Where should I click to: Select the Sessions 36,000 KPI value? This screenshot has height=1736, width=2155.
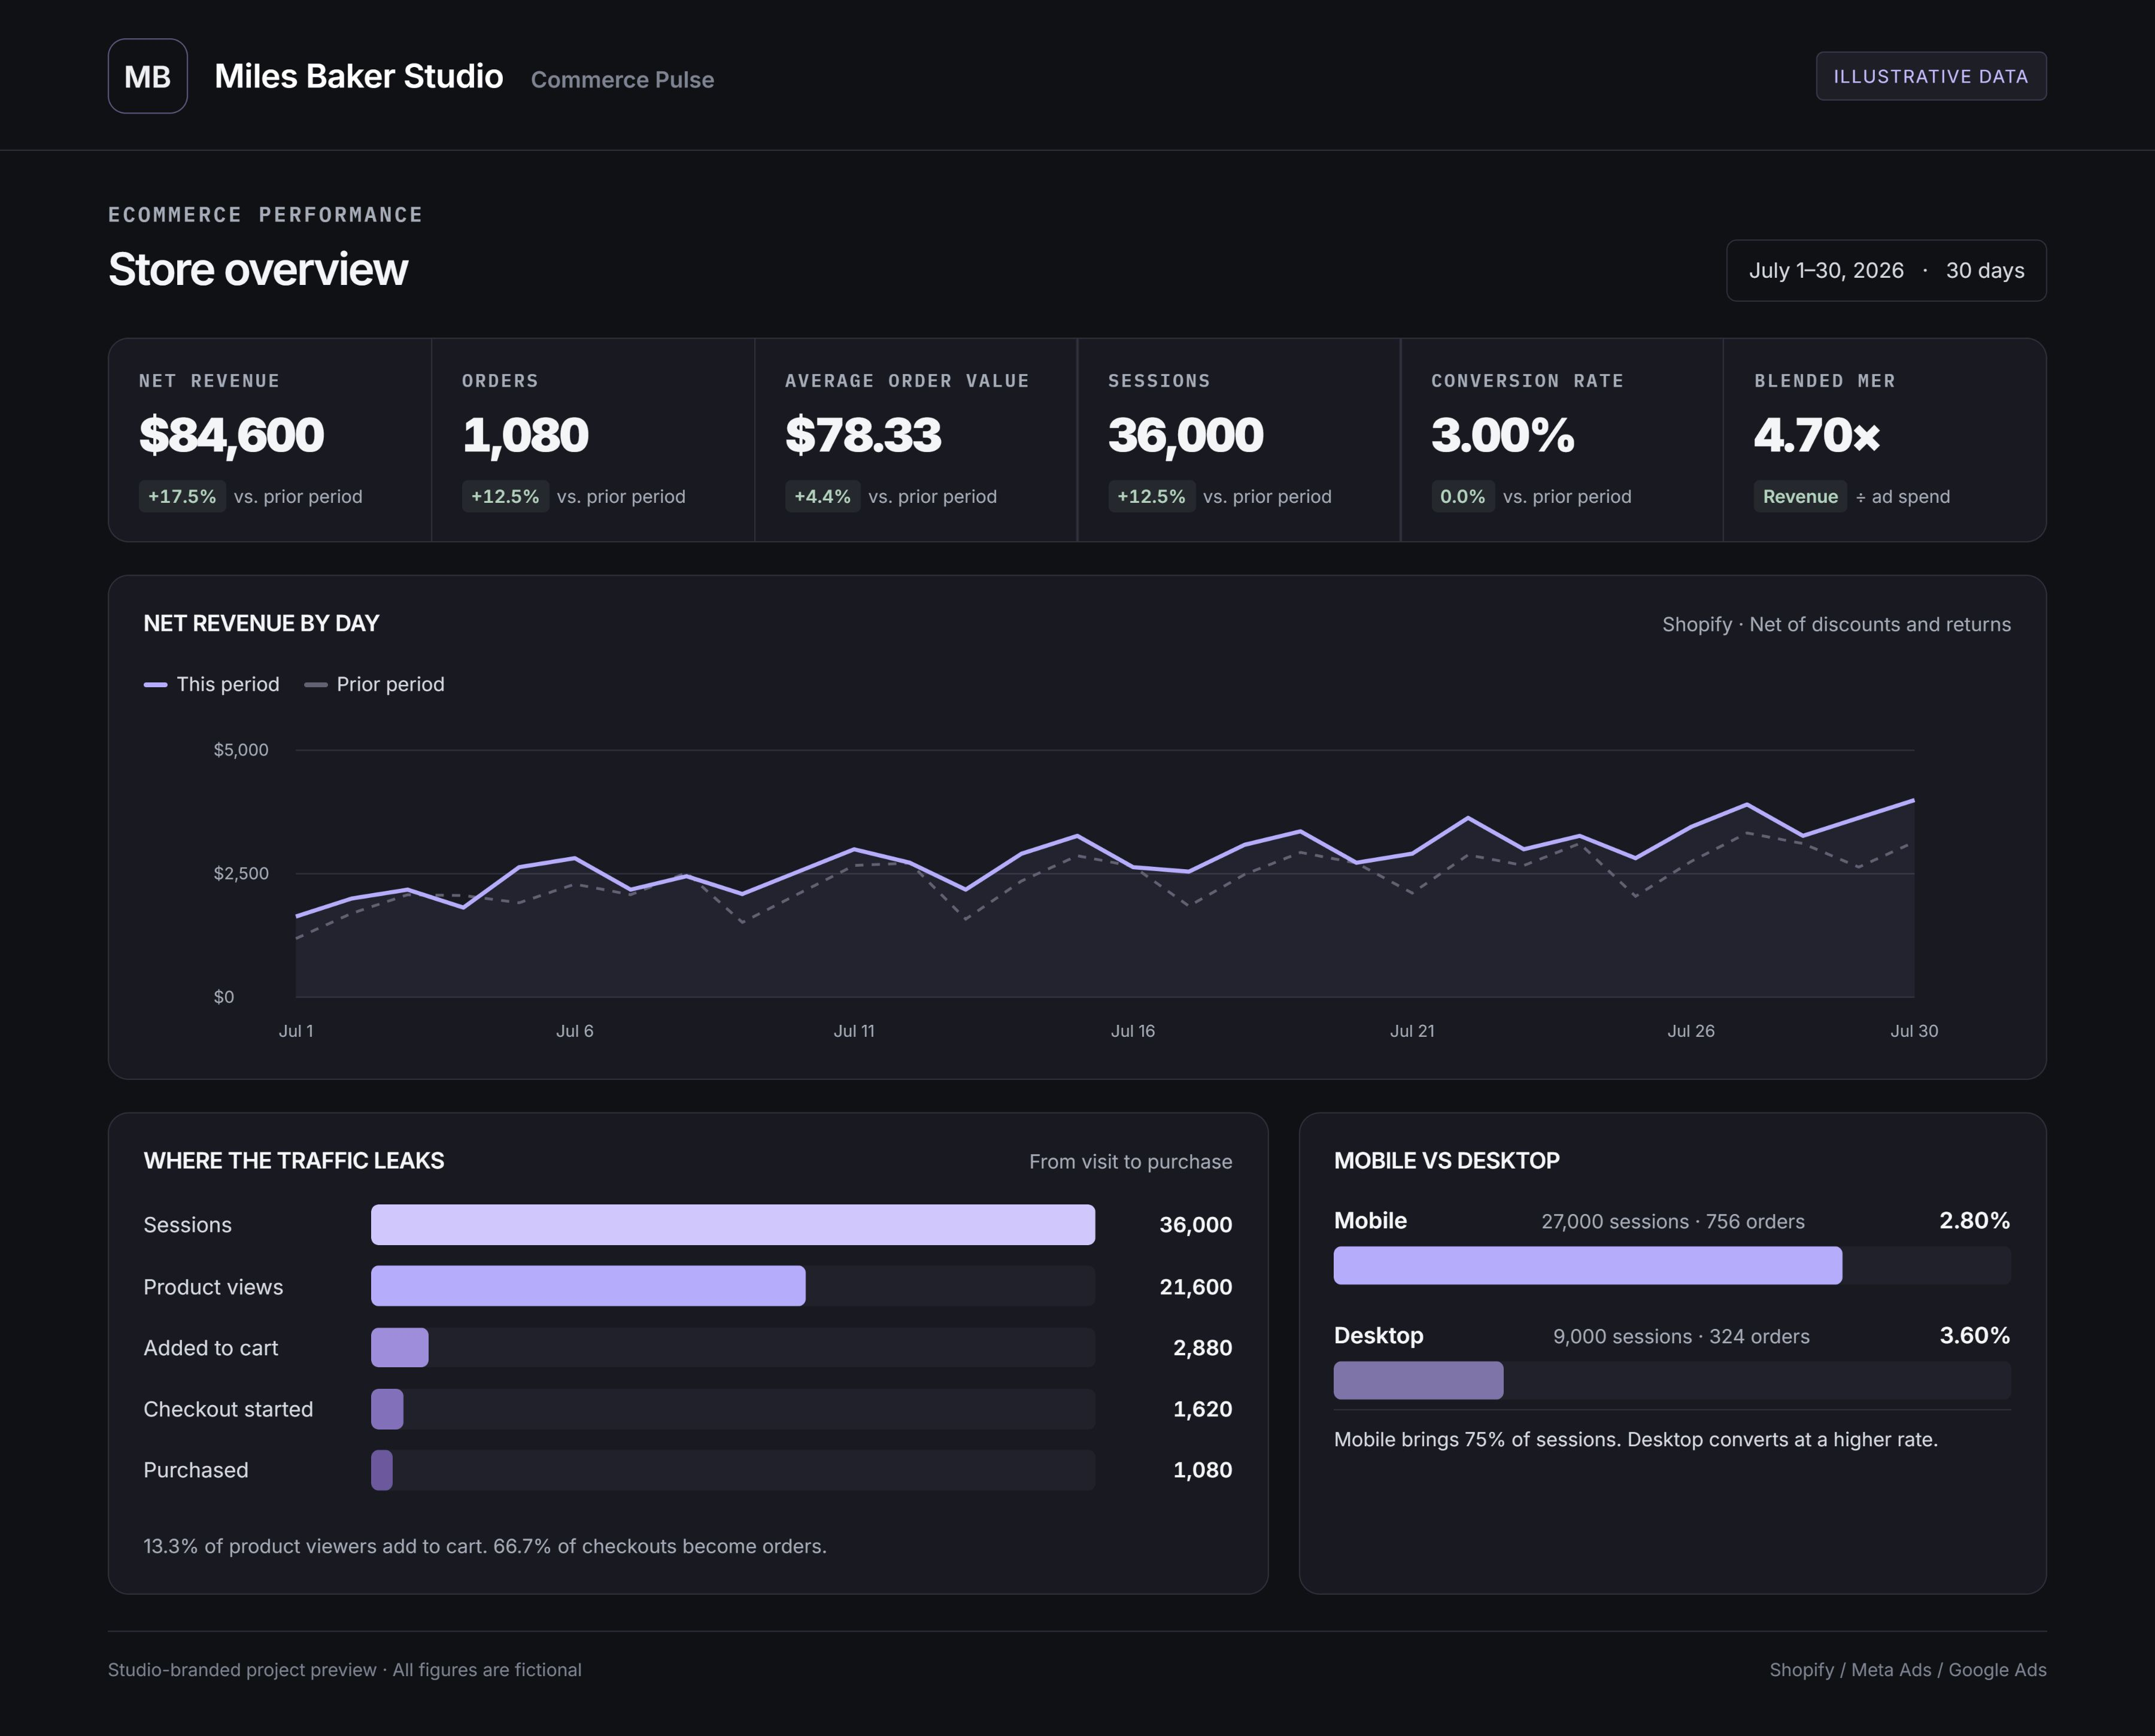tap(1185, 435)
